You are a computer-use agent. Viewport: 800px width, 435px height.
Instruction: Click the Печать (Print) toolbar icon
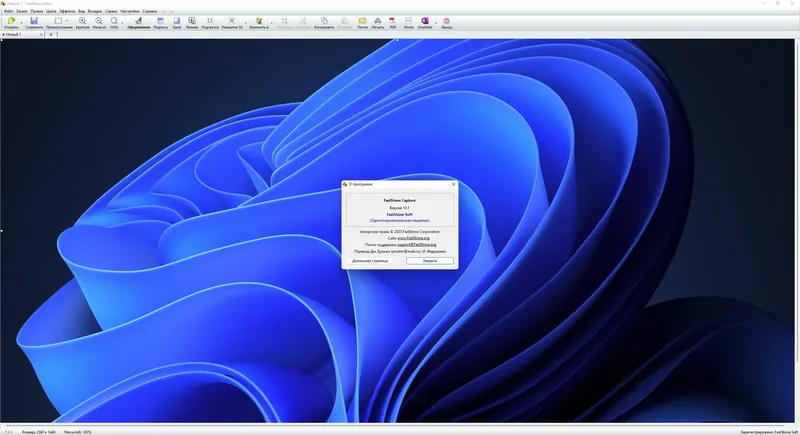[x=378, y=21]
